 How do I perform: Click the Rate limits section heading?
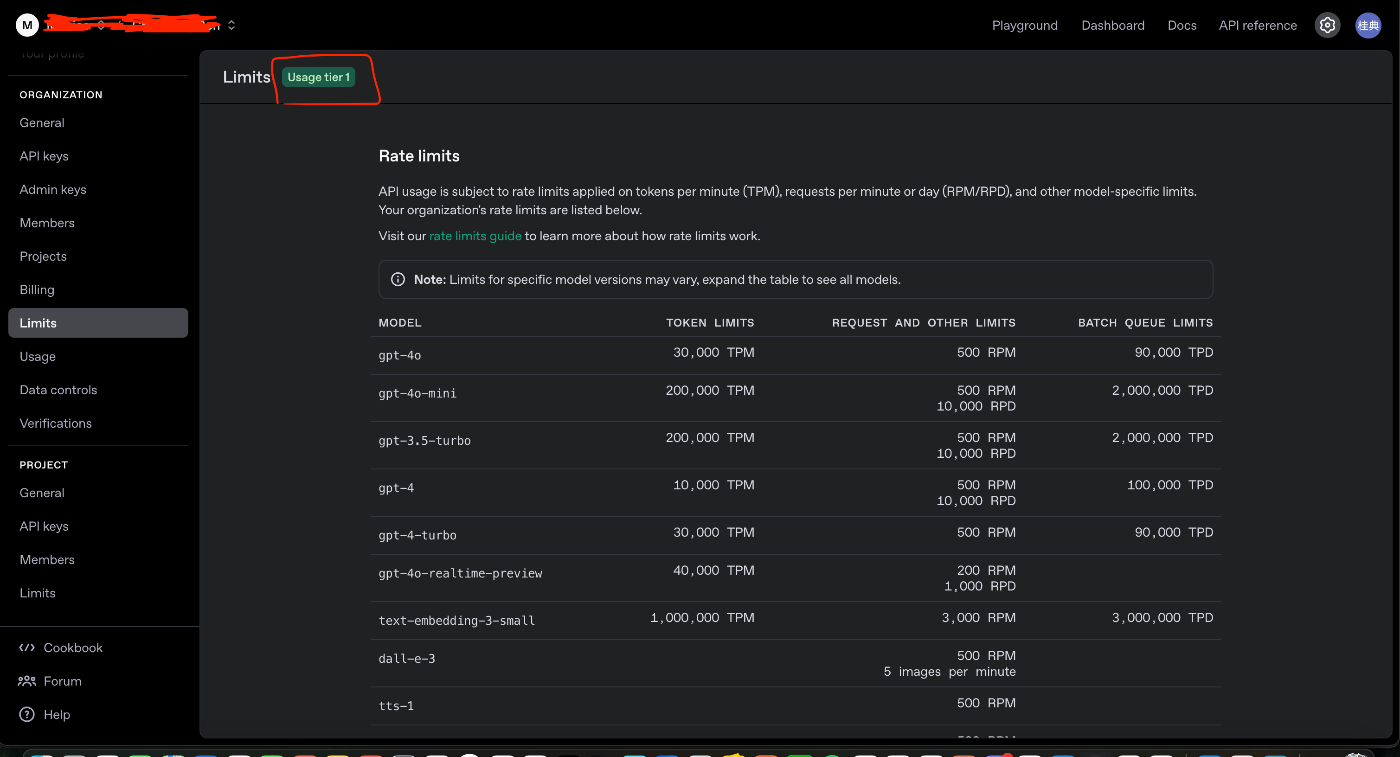click(x=419, y=156)
